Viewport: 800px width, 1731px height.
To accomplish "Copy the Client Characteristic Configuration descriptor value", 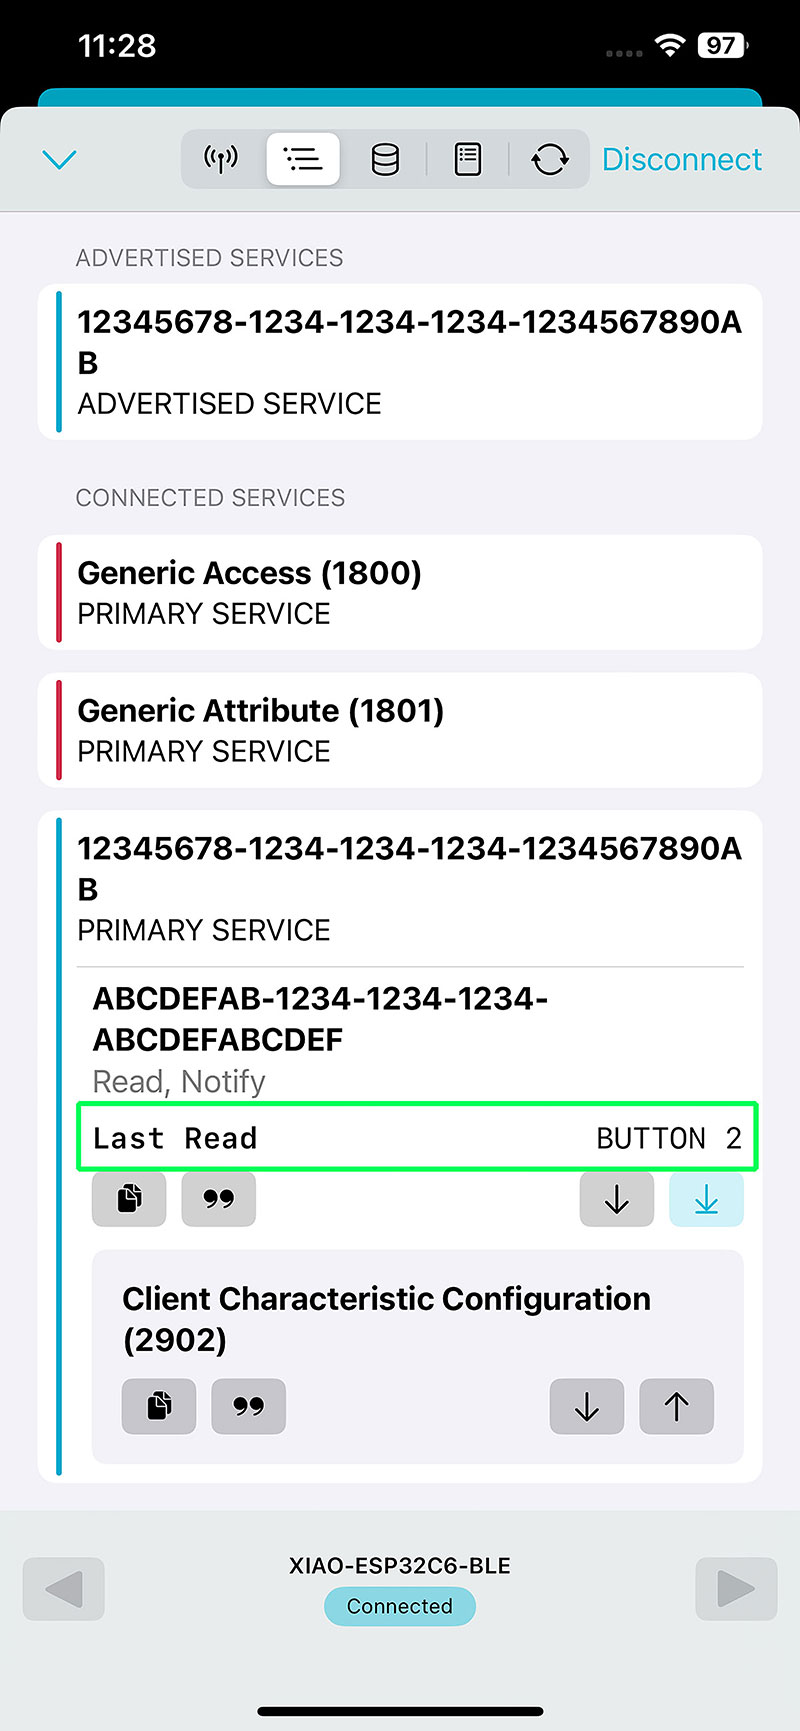I will click(159, 1406).
